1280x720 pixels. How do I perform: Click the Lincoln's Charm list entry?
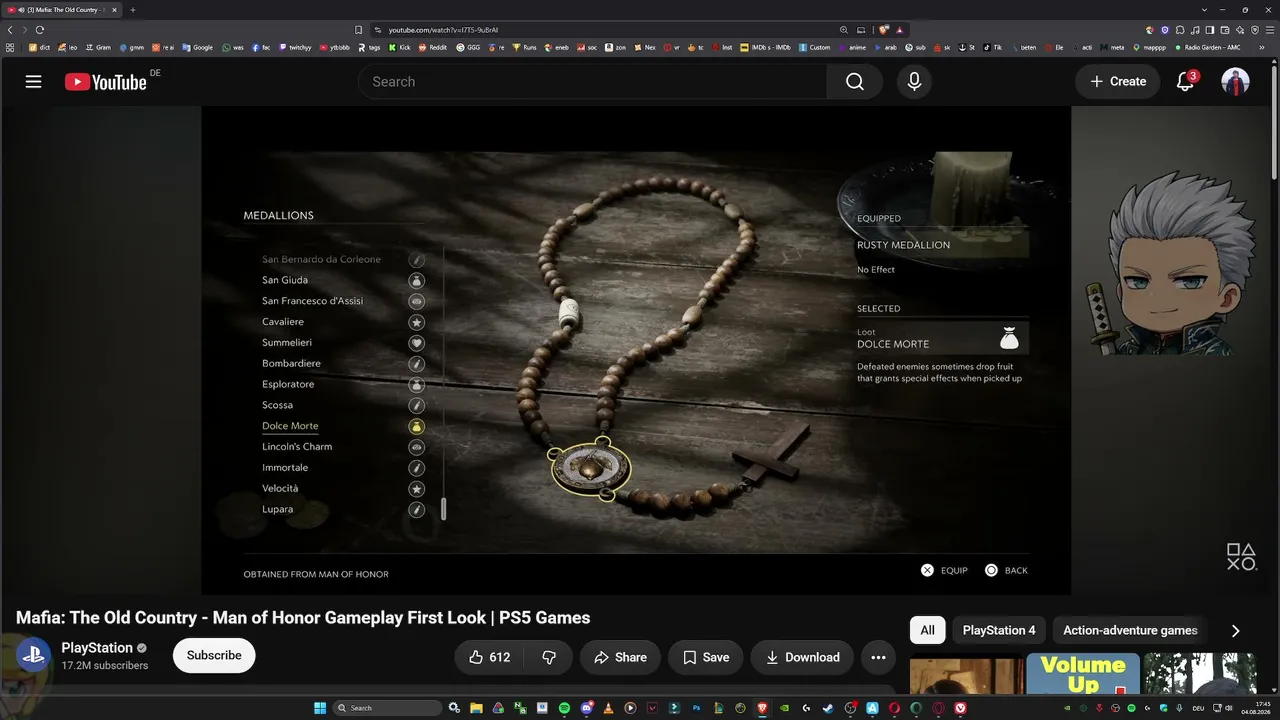coord(297,447)
